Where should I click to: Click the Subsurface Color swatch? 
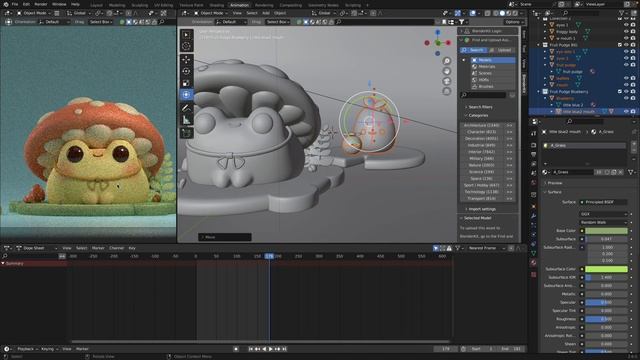606,269
